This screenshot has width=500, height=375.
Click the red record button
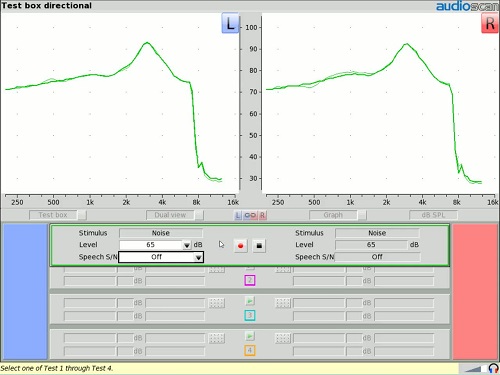point(240,246)
